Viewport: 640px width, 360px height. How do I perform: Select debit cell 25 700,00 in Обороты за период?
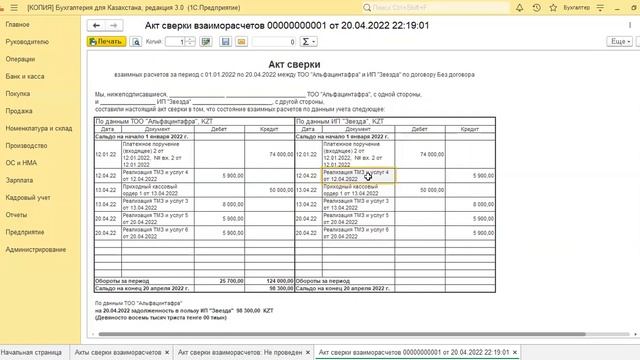pos(220,281)
